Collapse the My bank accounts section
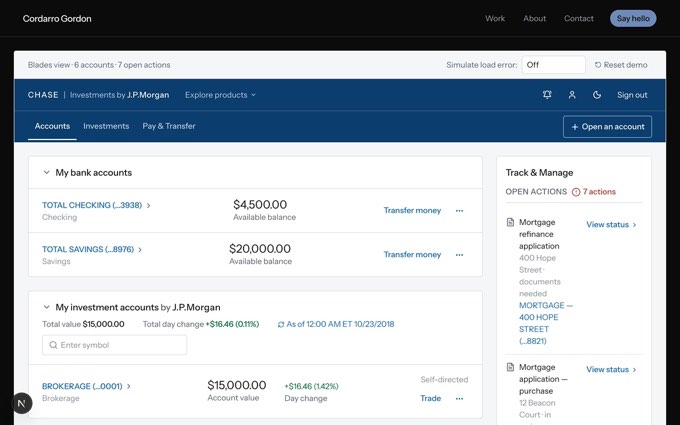 pos(46,173)
